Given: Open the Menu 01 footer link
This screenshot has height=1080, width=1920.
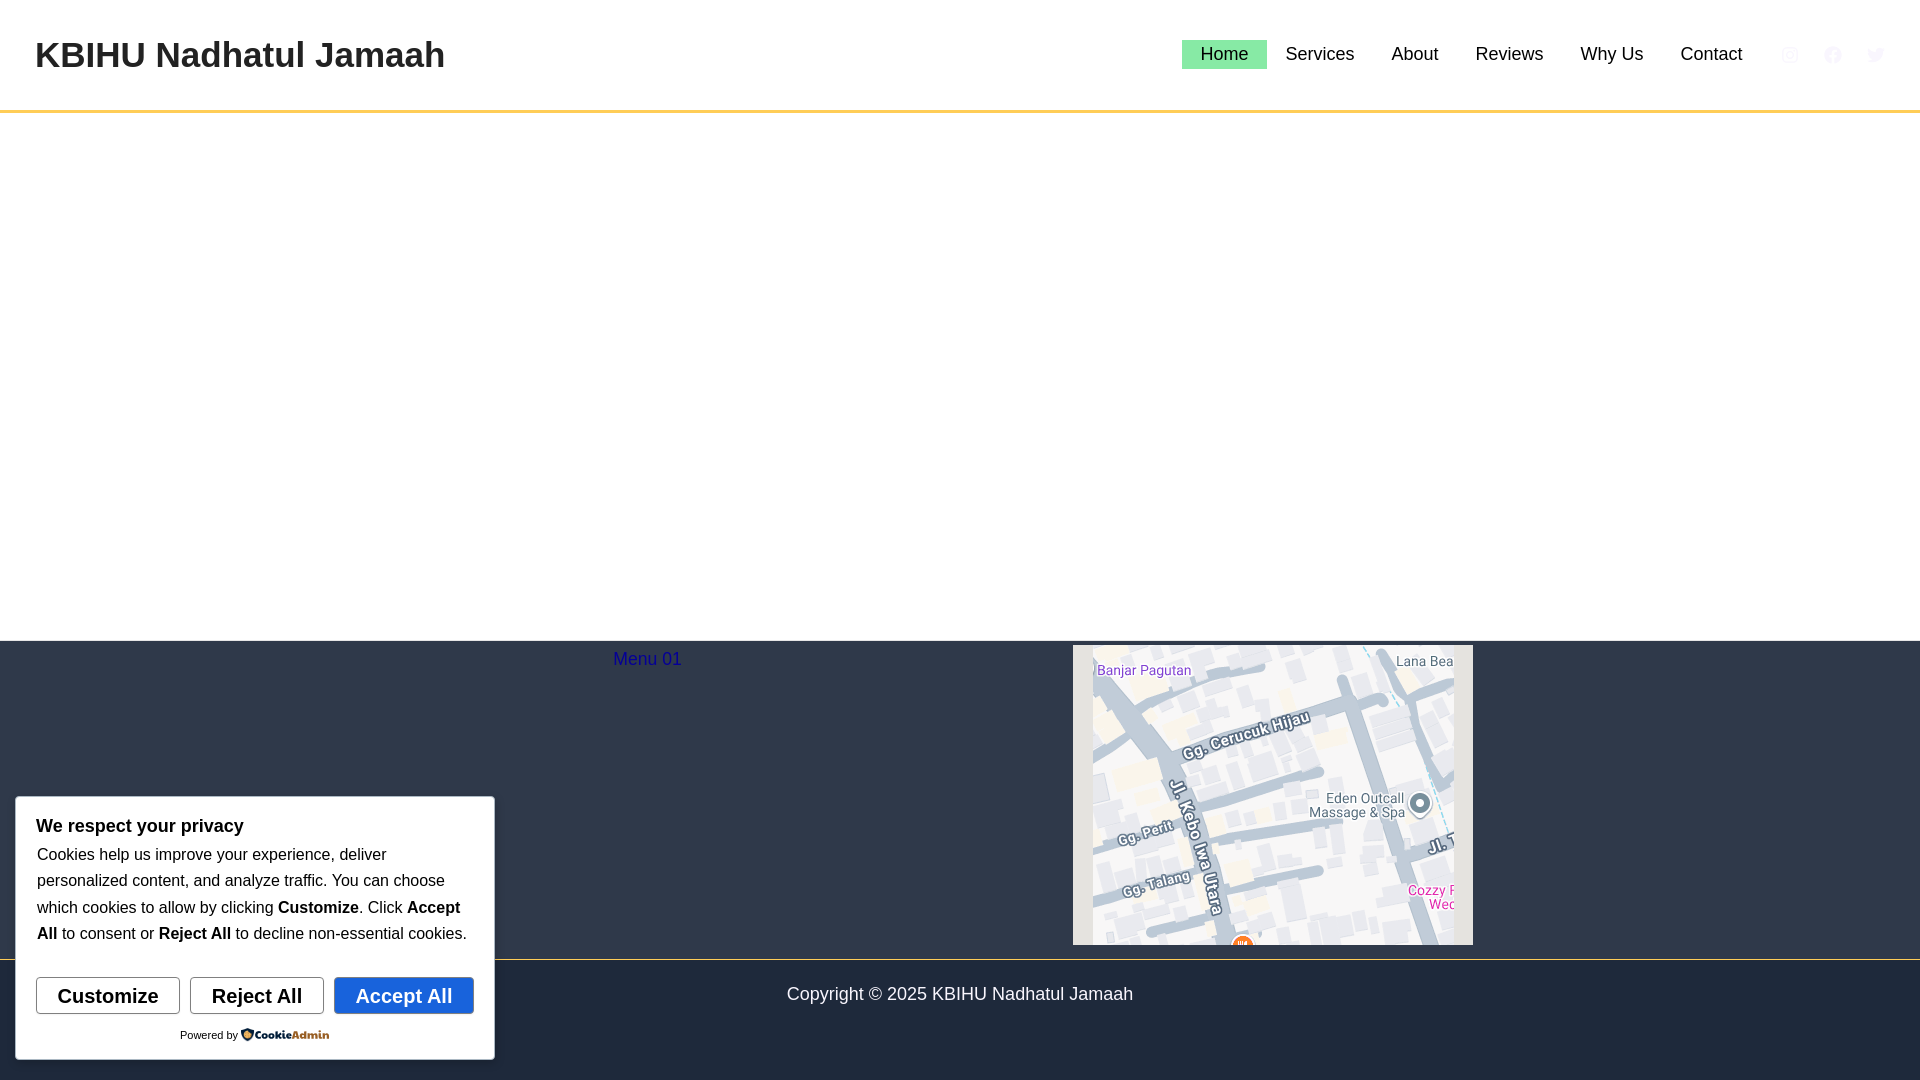Looking at the screenshot, I should tap(647, 659).
